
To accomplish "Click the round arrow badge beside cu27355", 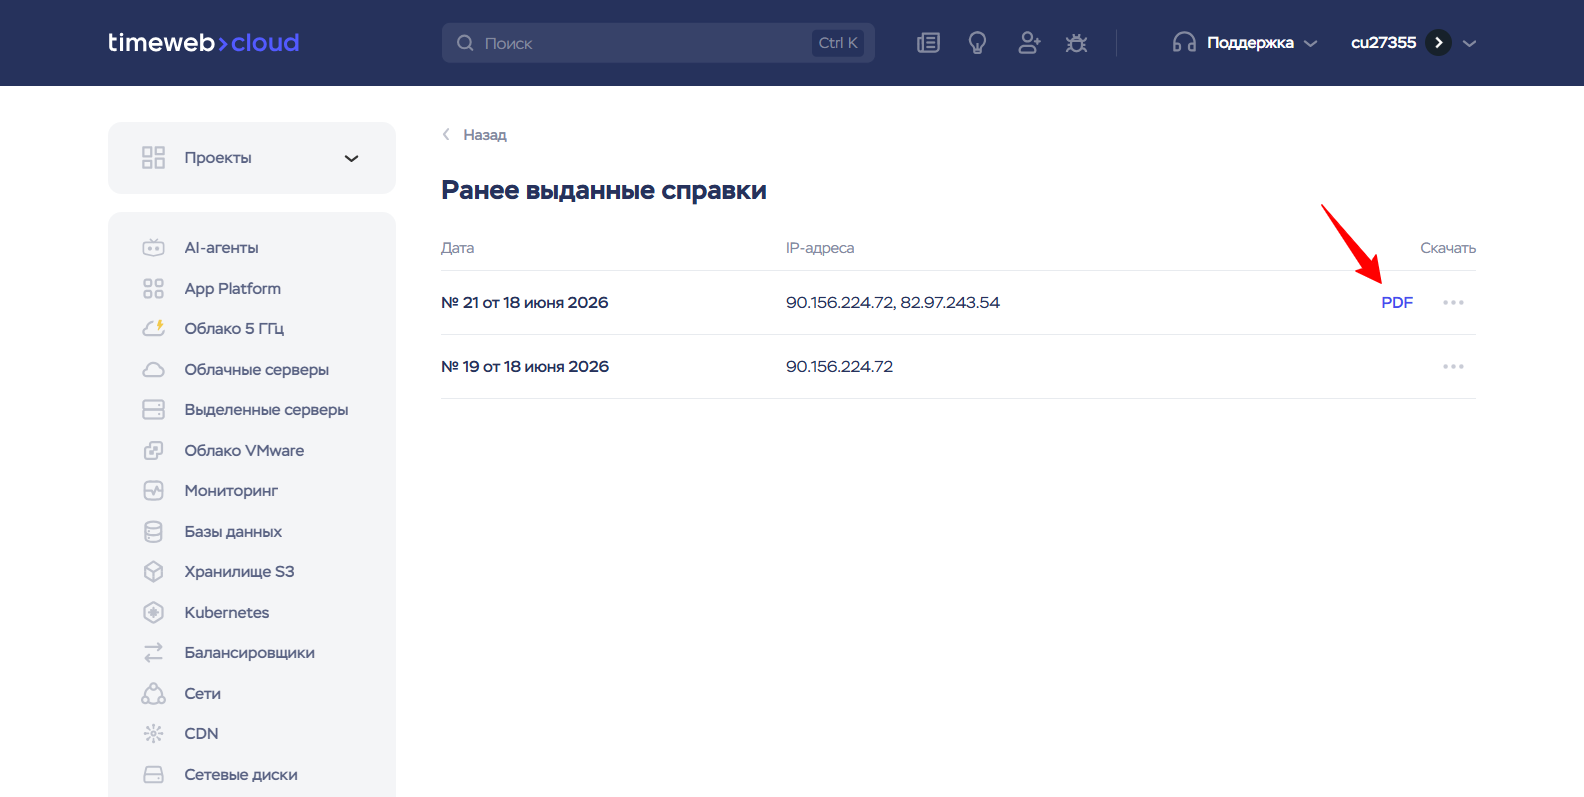I will pyautogui.click(x=1438, y=43).
